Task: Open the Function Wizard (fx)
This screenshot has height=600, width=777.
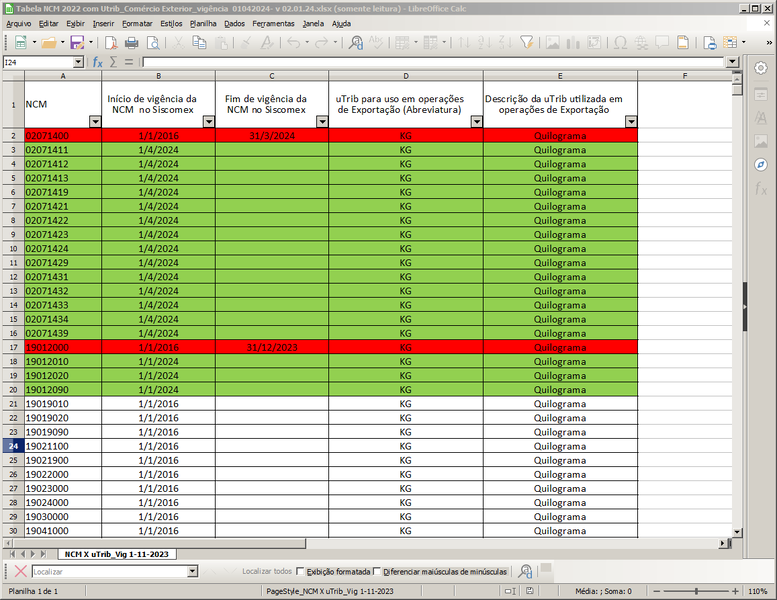Action: [98, 62]
